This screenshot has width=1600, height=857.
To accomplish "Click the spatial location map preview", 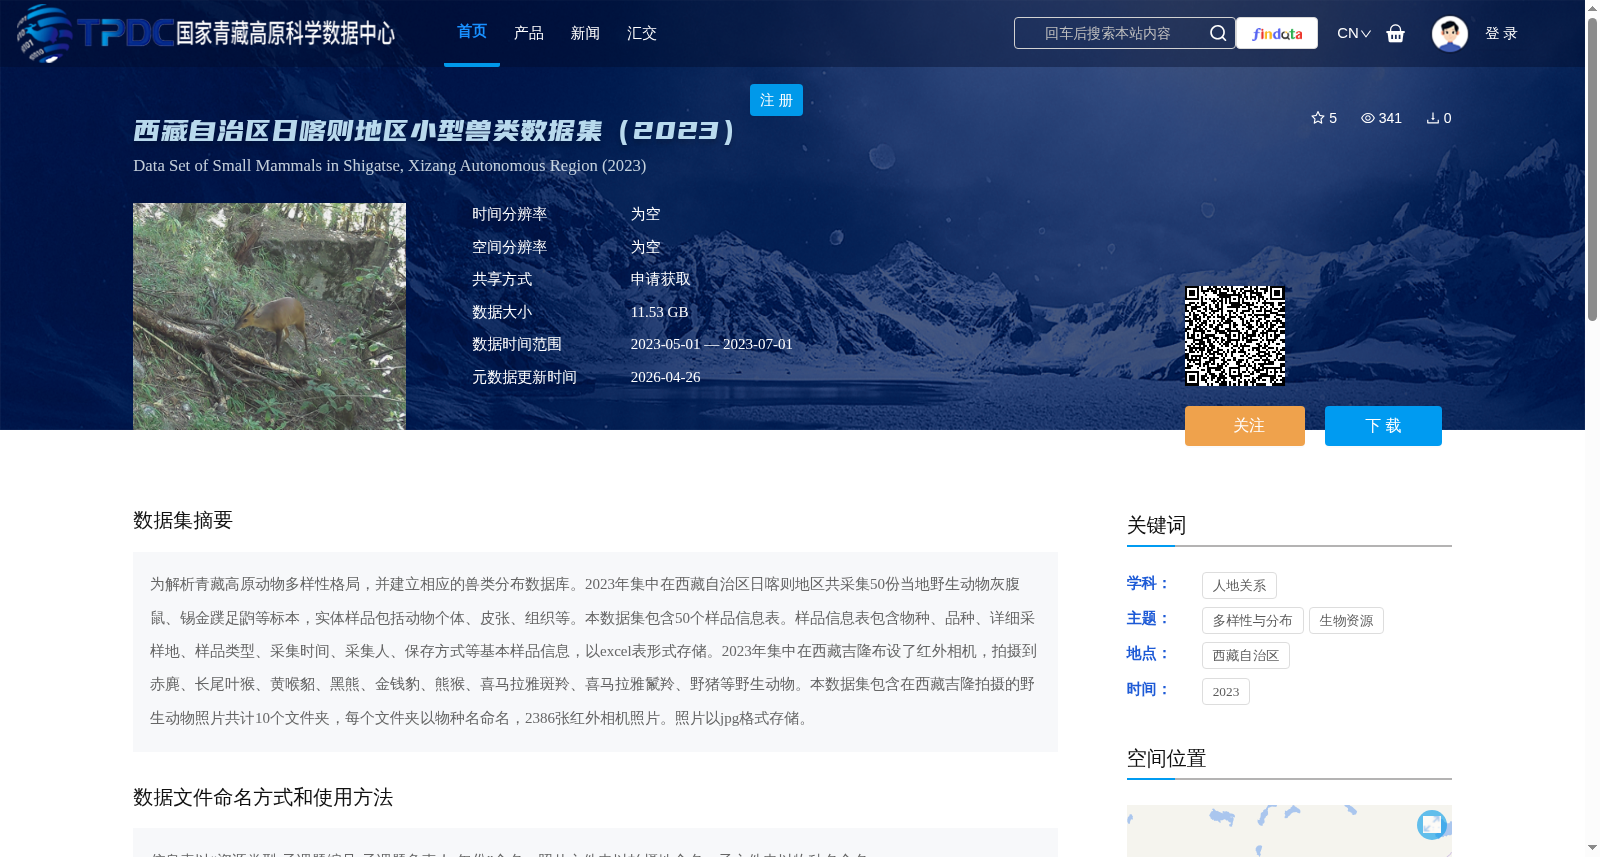I will [1289, 831].
